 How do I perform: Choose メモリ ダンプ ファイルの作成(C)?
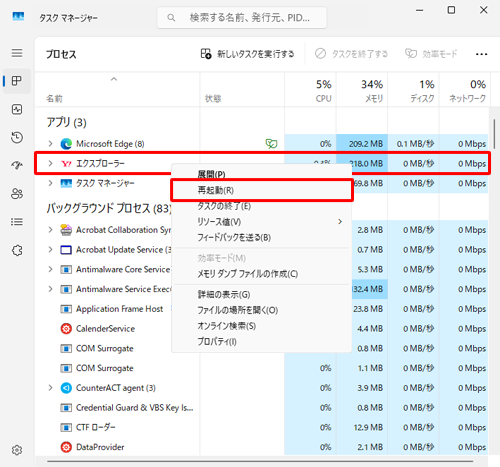[x=262, y=274]
